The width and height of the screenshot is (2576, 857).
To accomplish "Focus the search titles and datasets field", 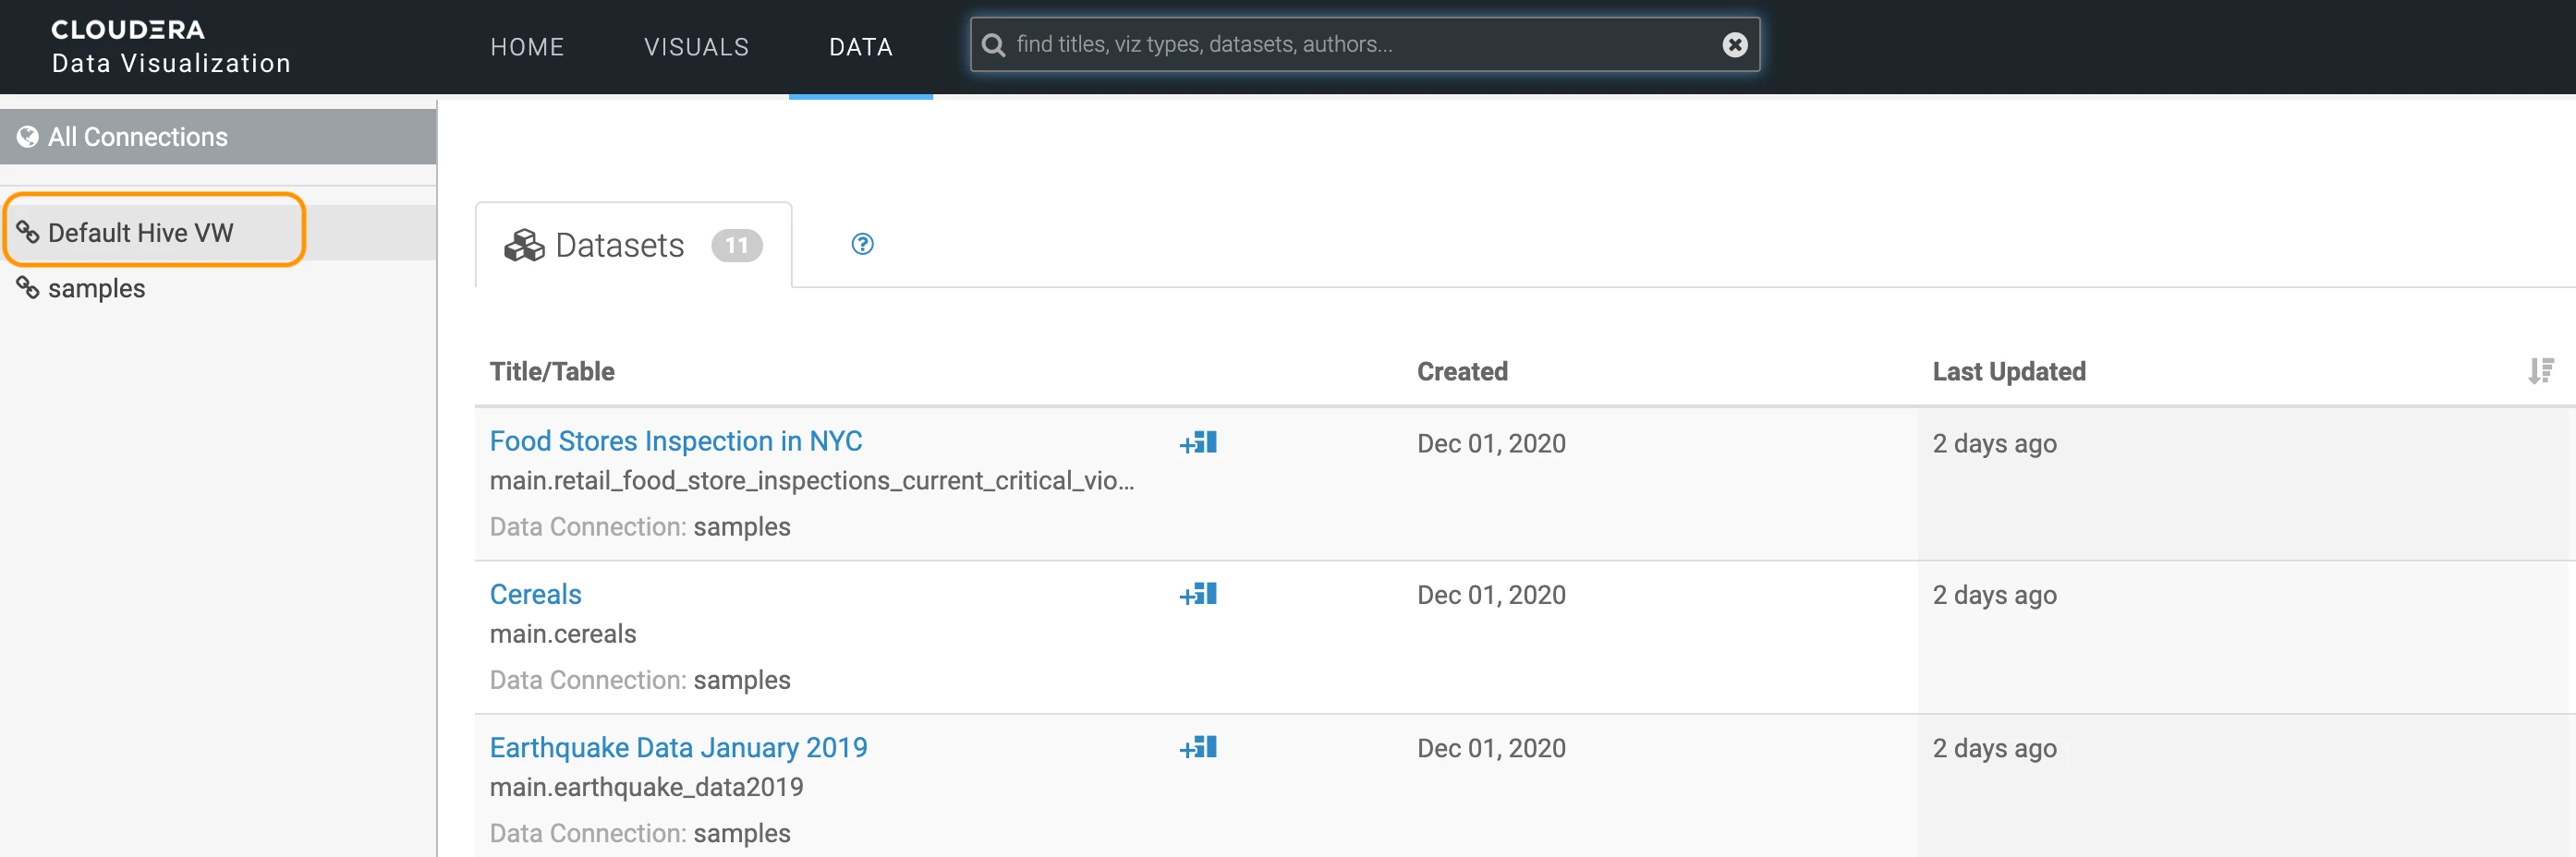I will pos(1364,45).
